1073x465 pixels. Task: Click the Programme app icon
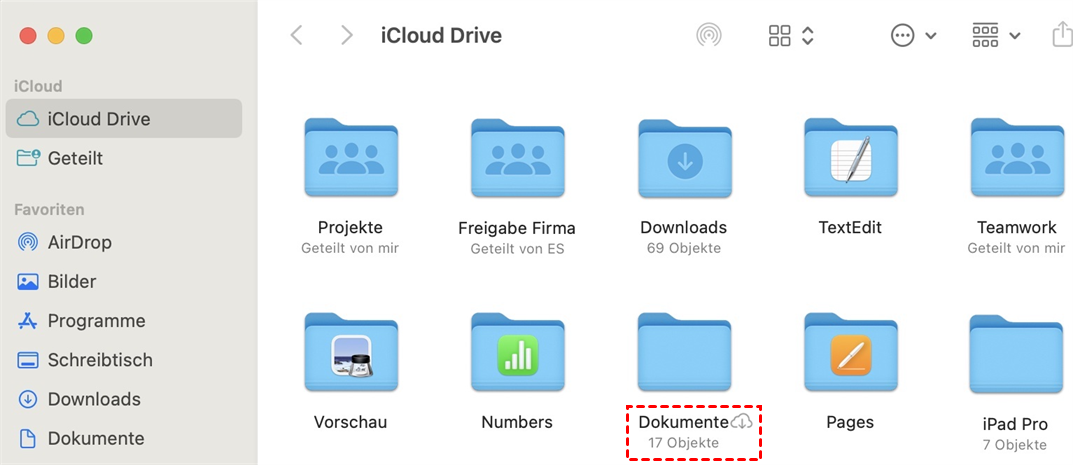pos(28,321)
